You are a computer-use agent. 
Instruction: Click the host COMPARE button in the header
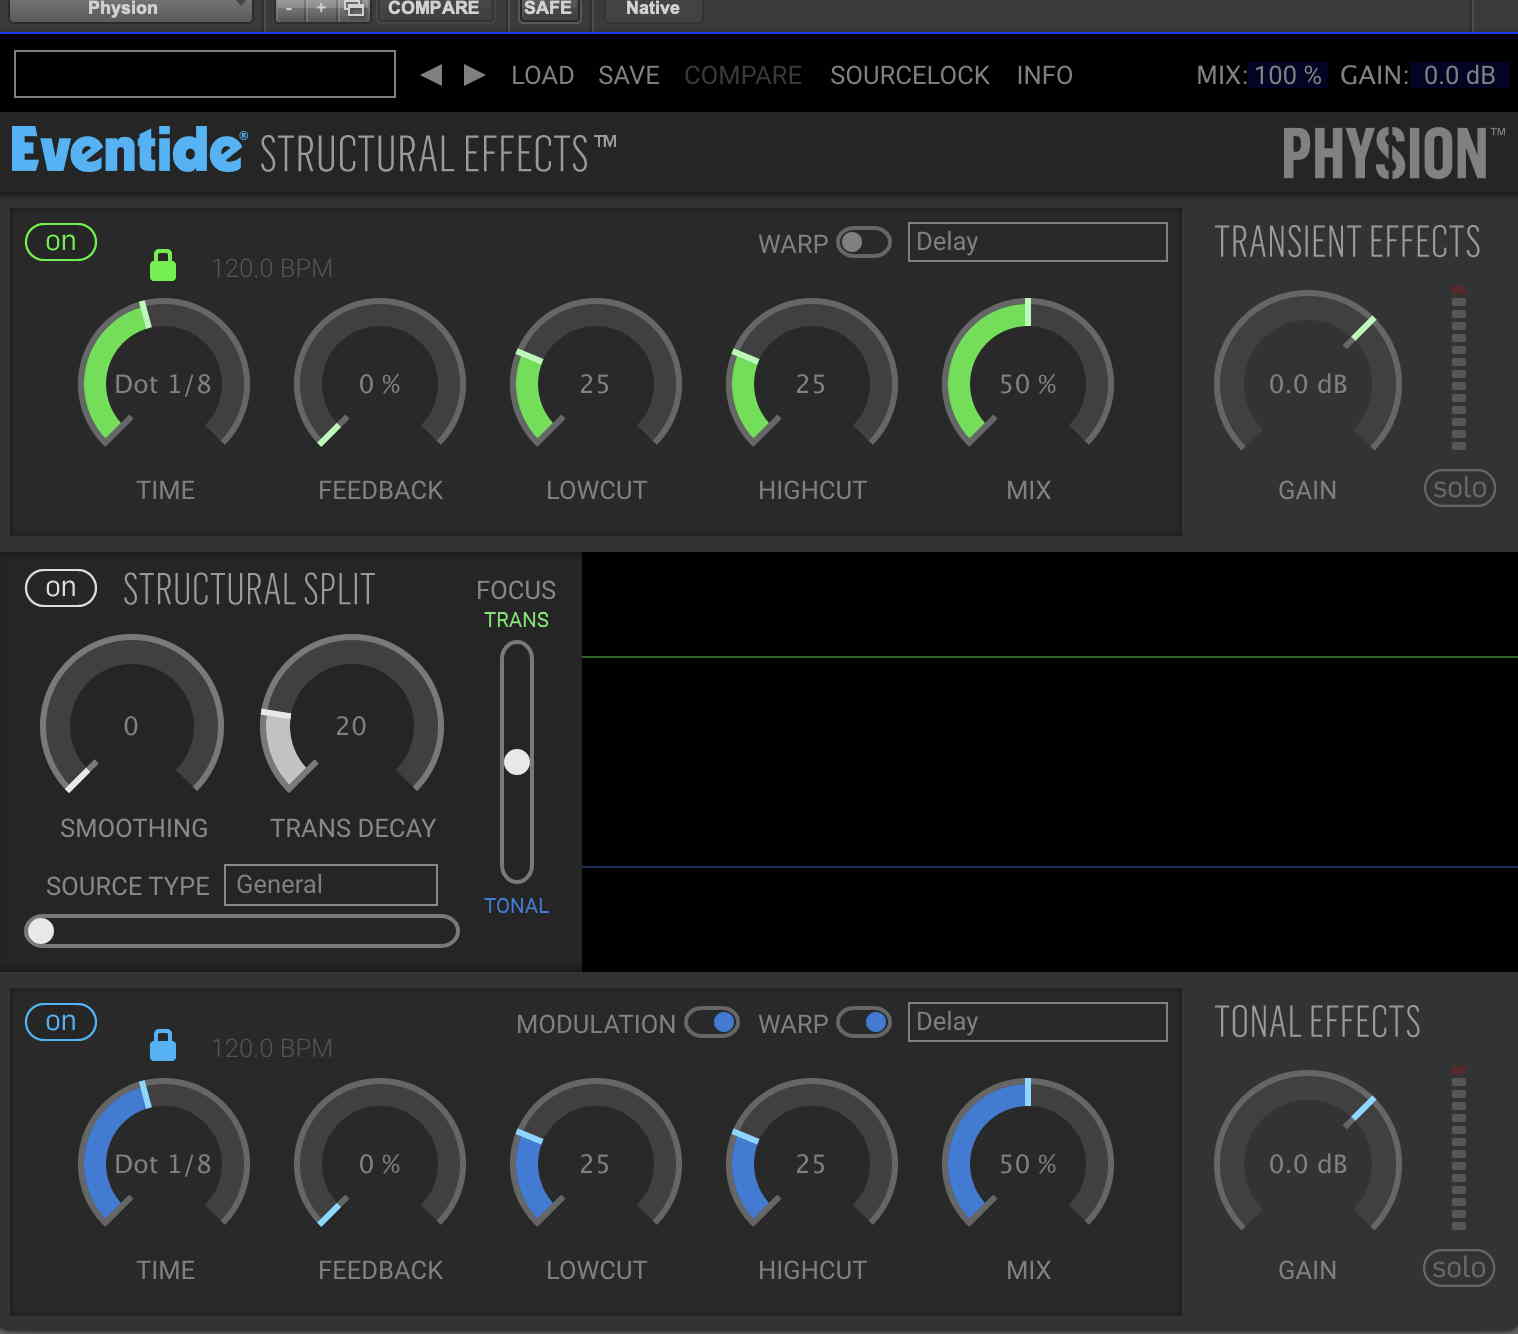434,8
